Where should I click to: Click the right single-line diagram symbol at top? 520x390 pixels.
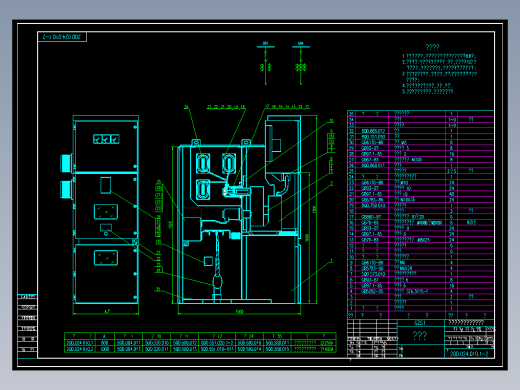pyautogui.click(x=301, y=63)
